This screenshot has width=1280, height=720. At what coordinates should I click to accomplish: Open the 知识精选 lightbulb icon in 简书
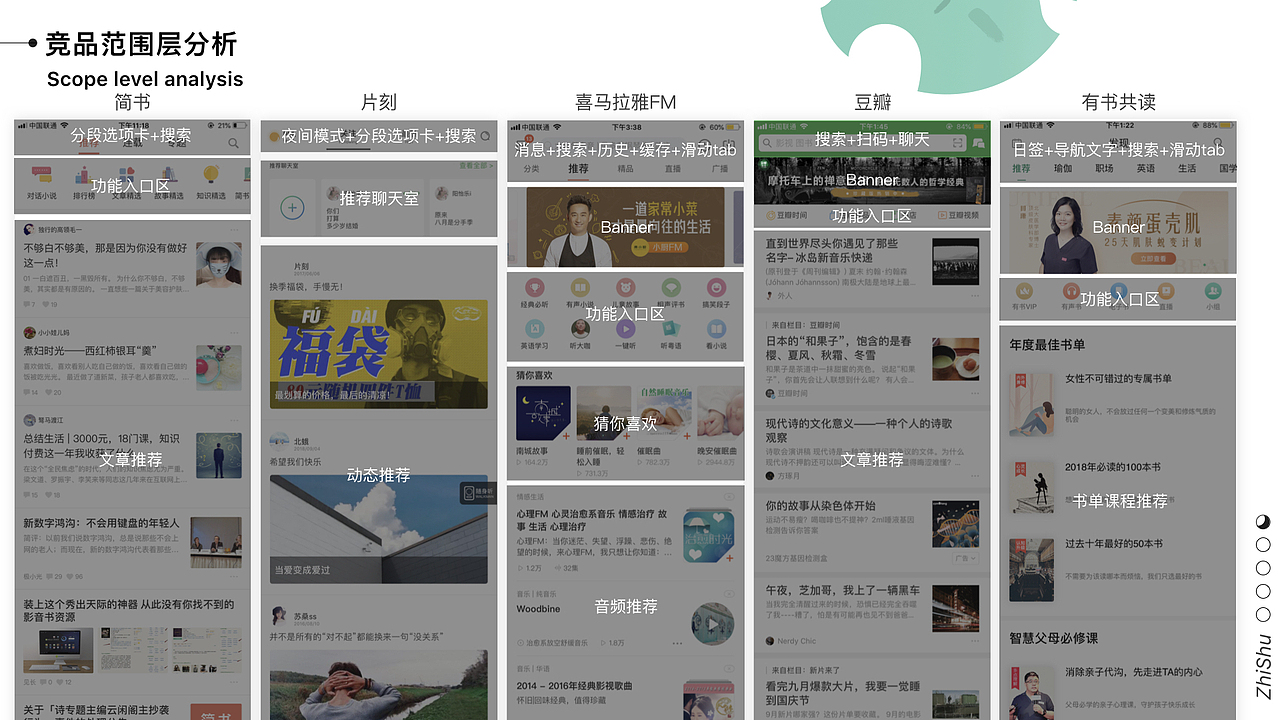211,175
